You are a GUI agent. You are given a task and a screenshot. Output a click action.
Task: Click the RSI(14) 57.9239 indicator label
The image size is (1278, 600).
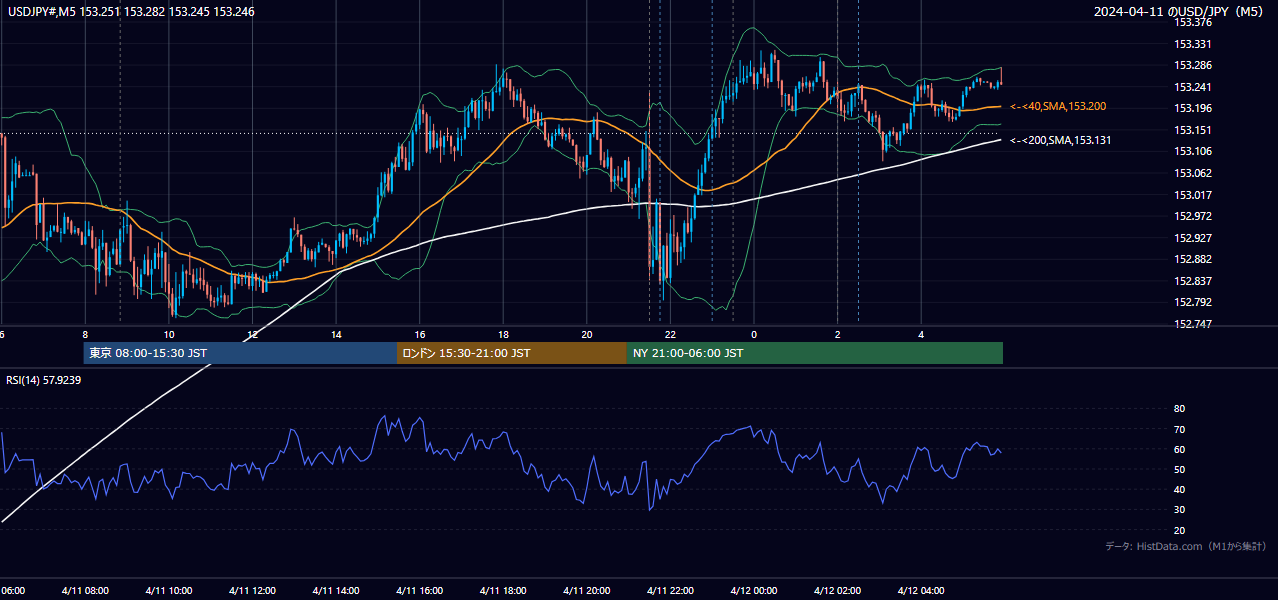coord(44,380)
